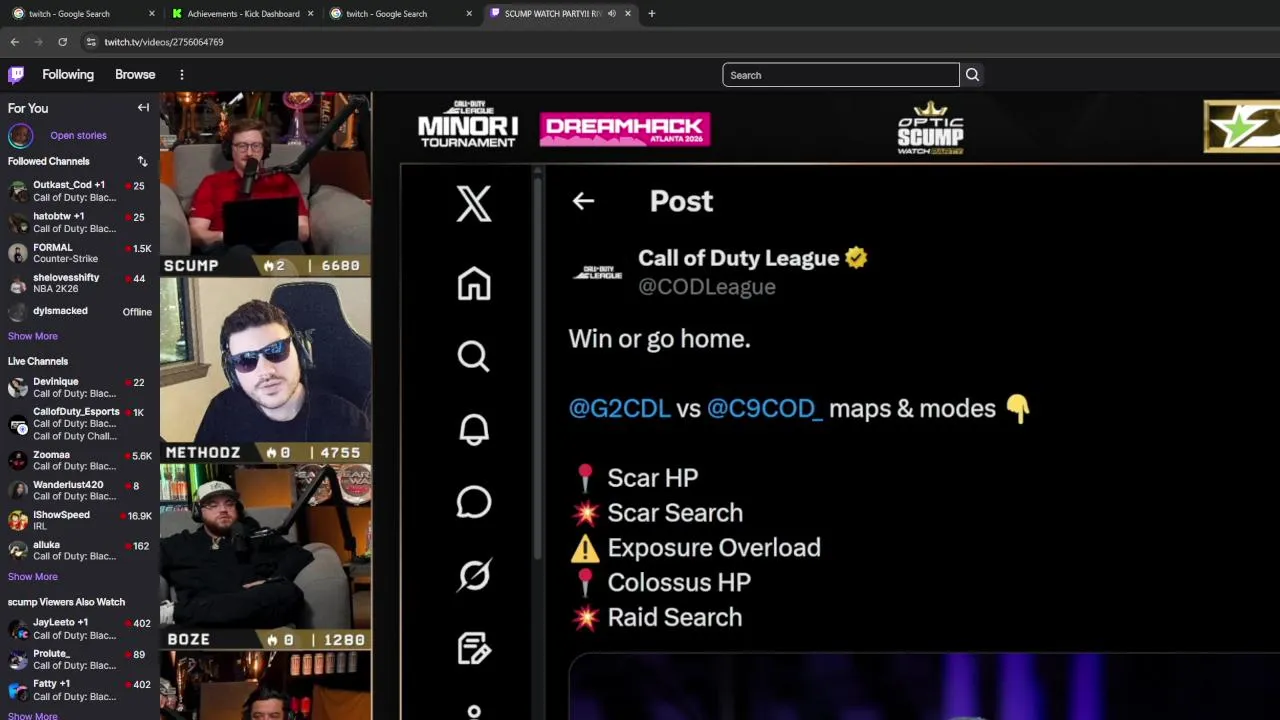This screenshot has height=720, width=1280.
Task: Click the search magnifier button
Action: (972, 75)
